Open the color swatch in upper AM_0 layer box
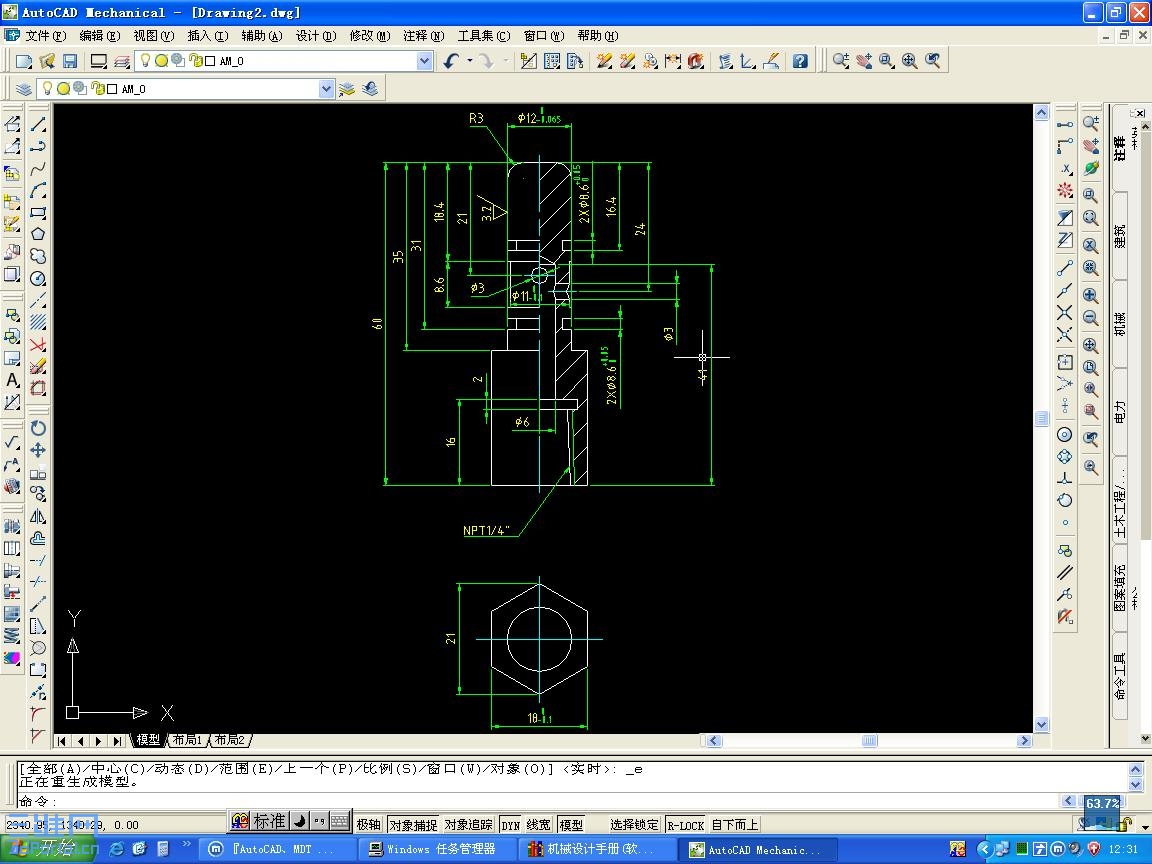Viewport: 1152px width, 864px height. coord(210,61)
